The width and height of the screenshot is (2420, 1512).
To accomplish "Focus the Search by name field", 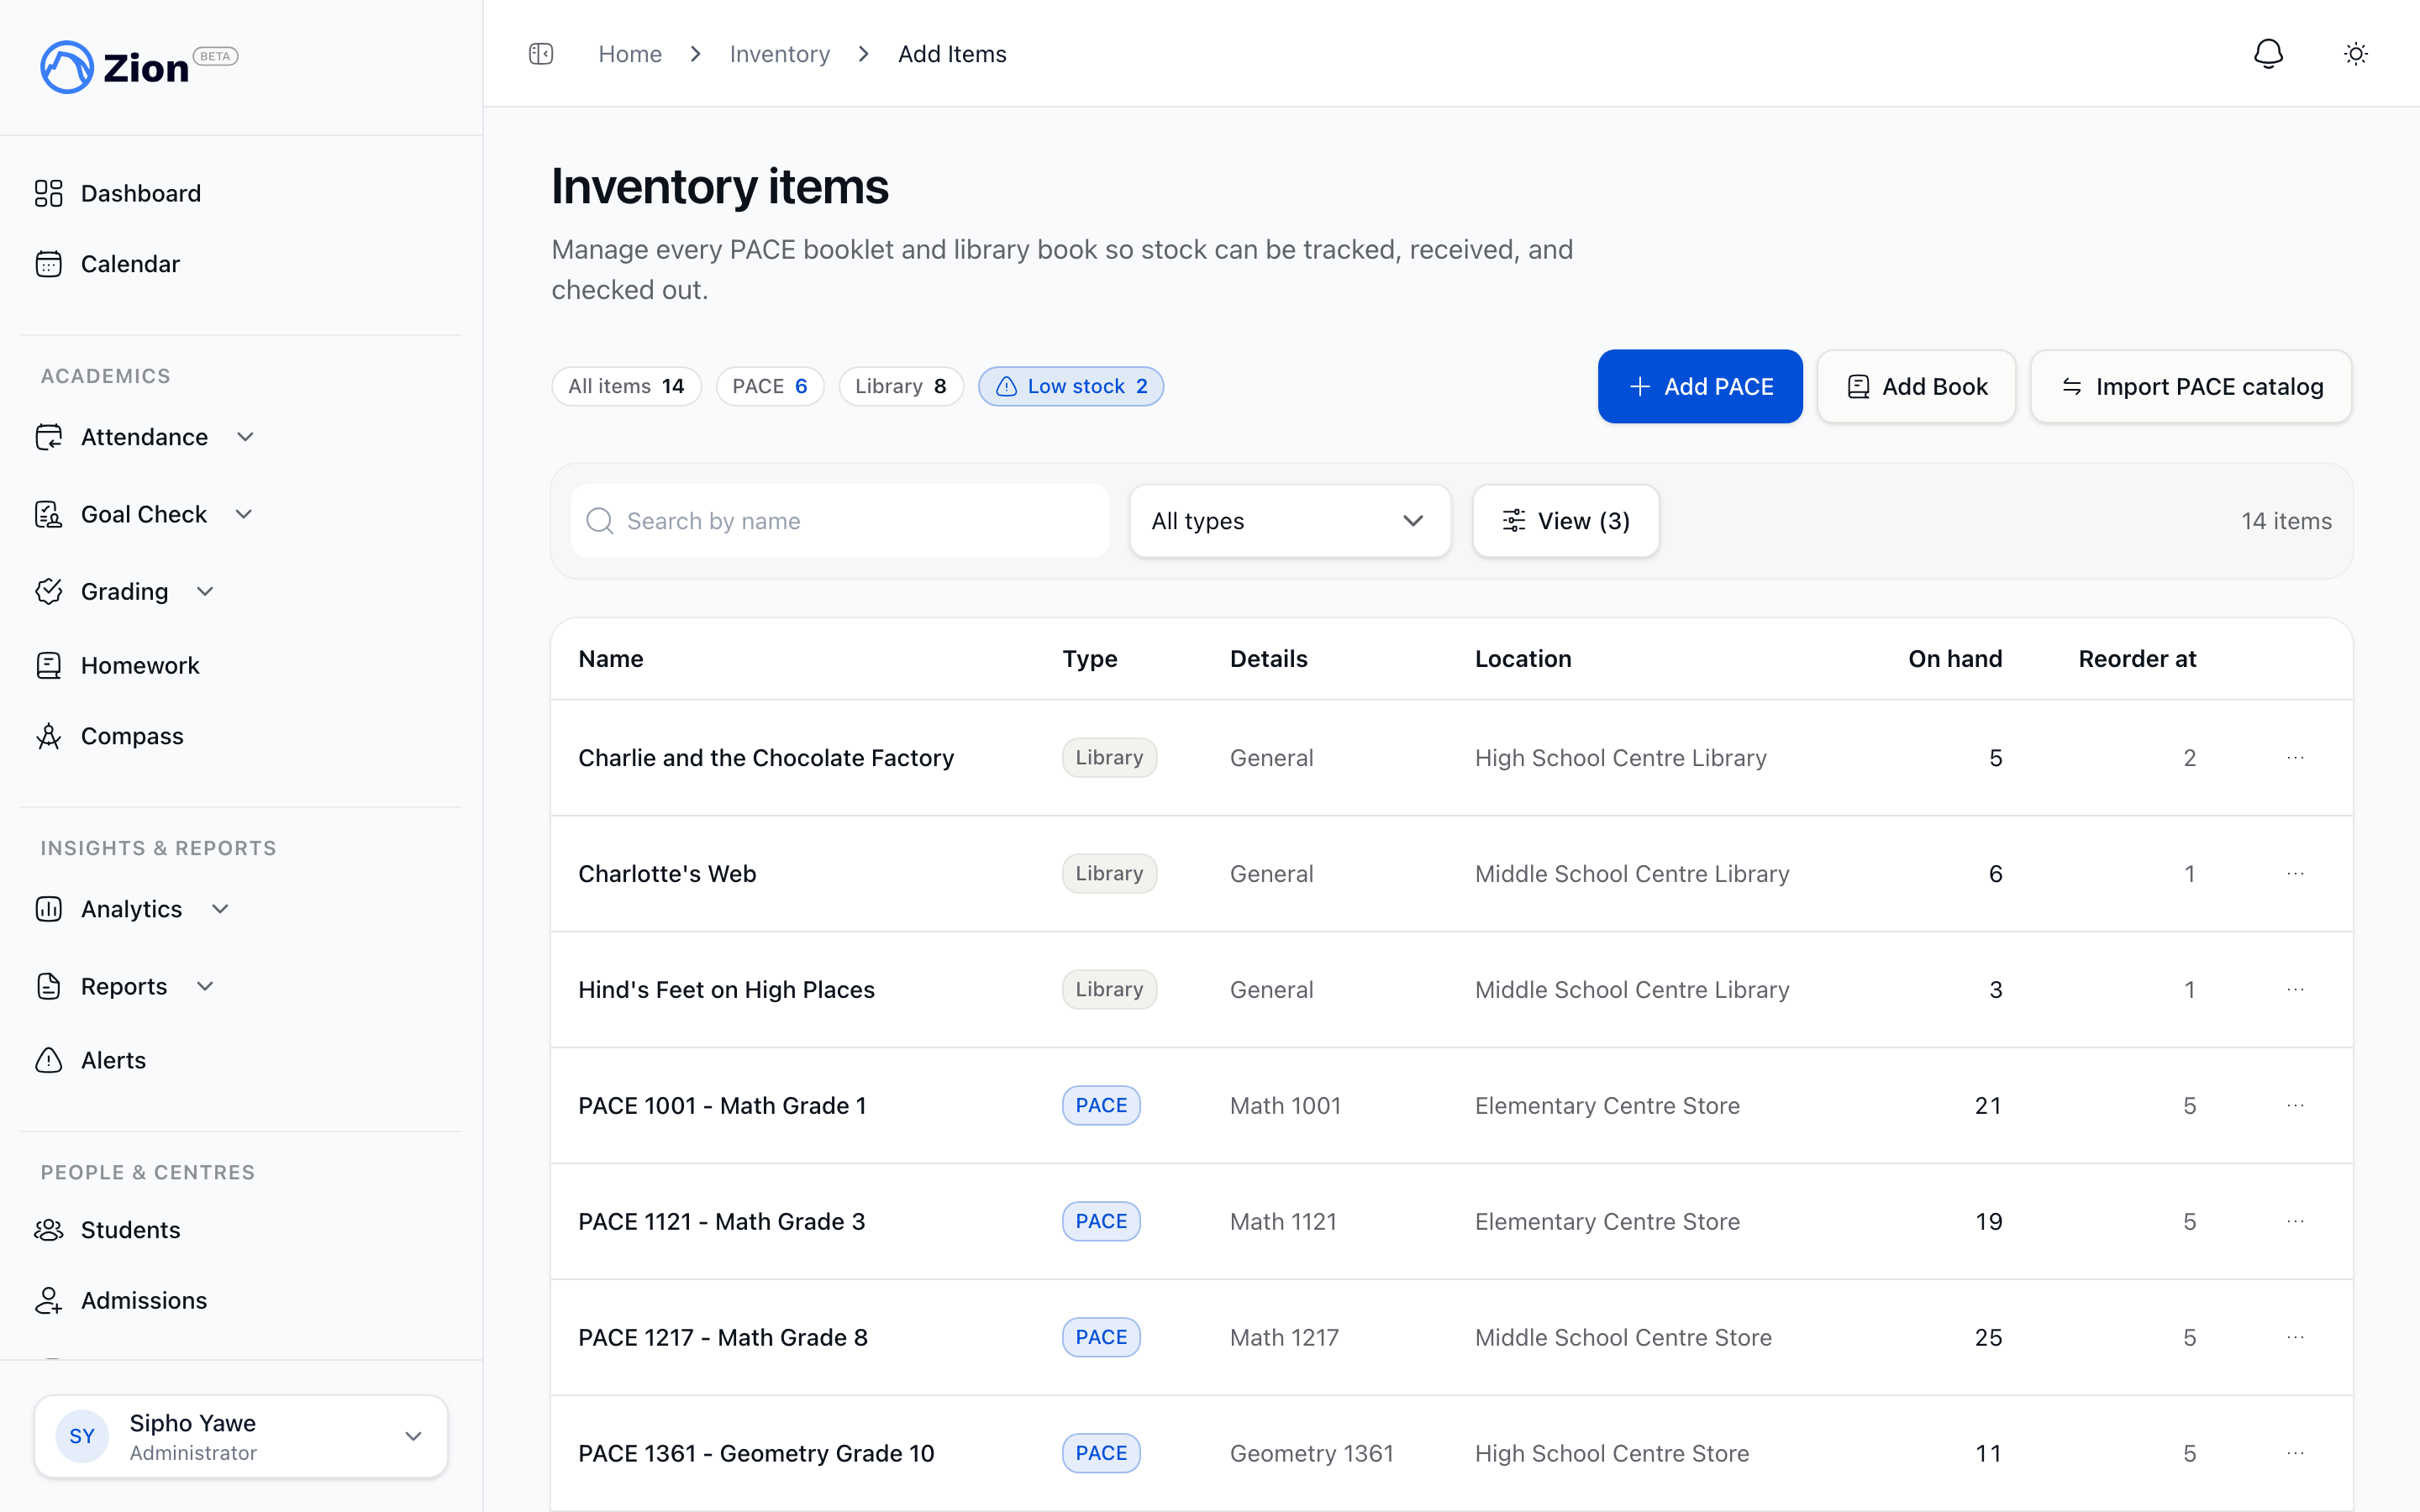I will (840, 521).
